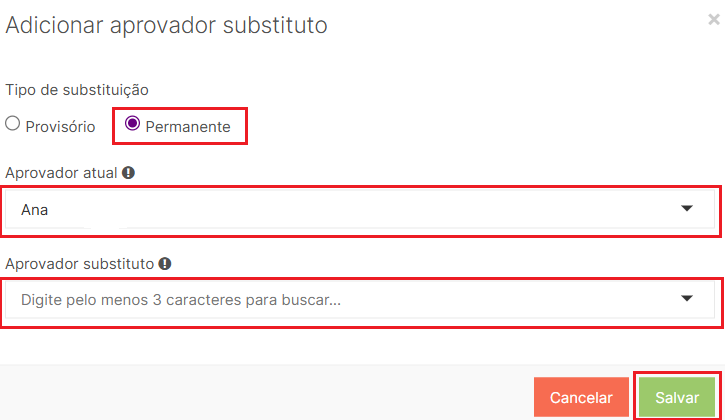Screen dimensions: 725x420
Task: Click the dialog title Adicionar aprovador substituto
Action: click(x=166, y=25)
